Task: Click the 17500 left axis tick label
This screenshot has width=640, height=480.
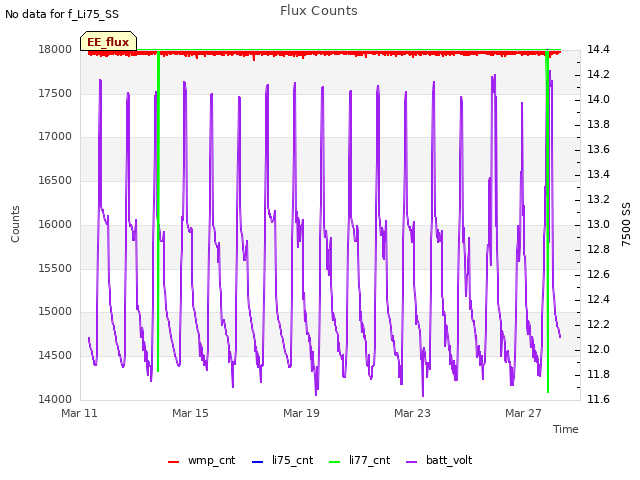Action: tap(55, 93)
